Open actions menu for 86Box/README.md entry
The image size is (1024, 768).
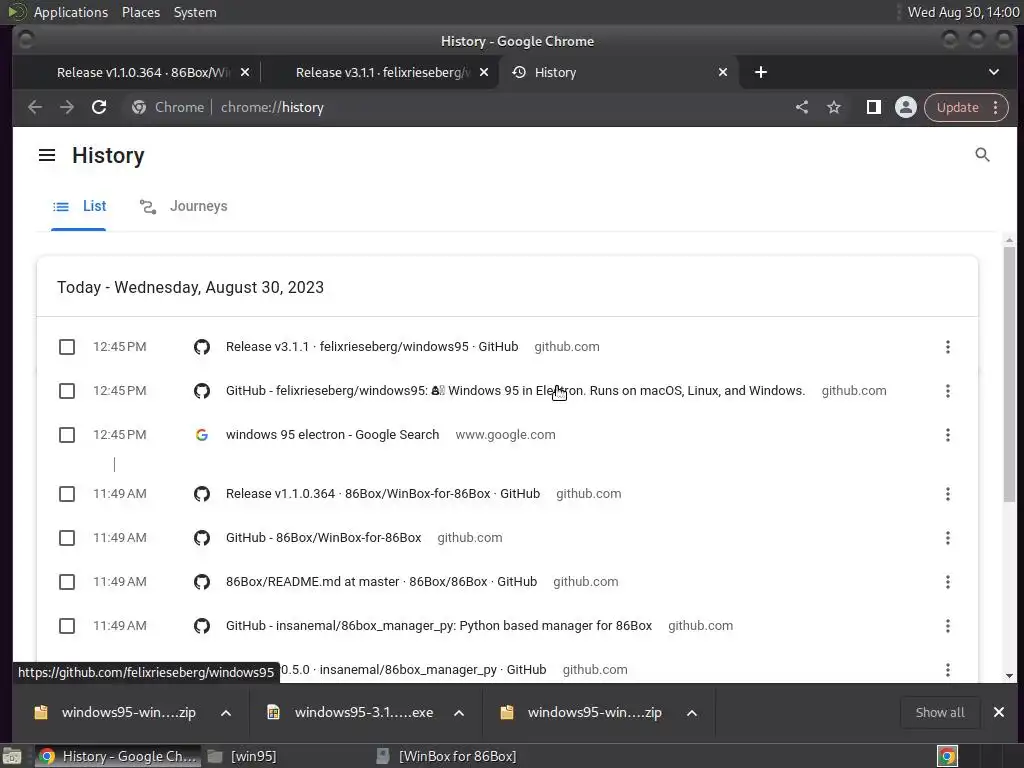(x=948, y=582)
